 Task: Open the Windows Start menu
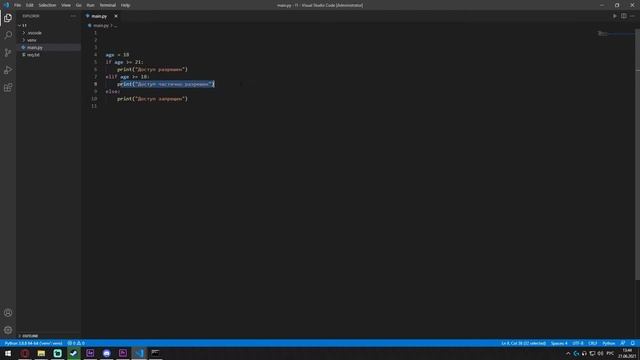point(8,353)
